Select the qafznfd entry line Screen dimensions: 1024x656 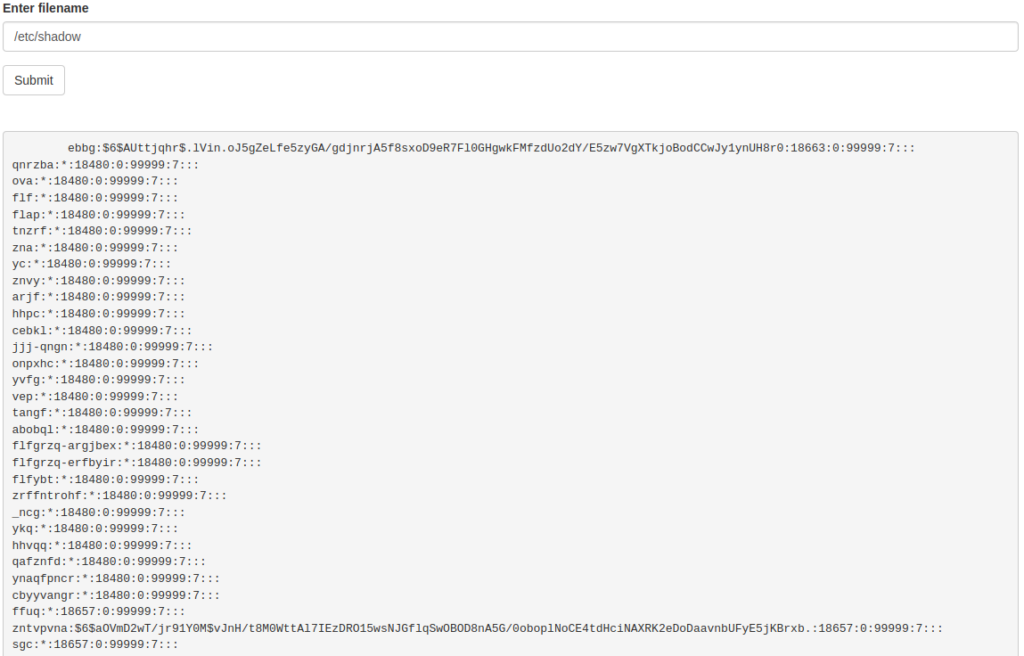(109, 562)
